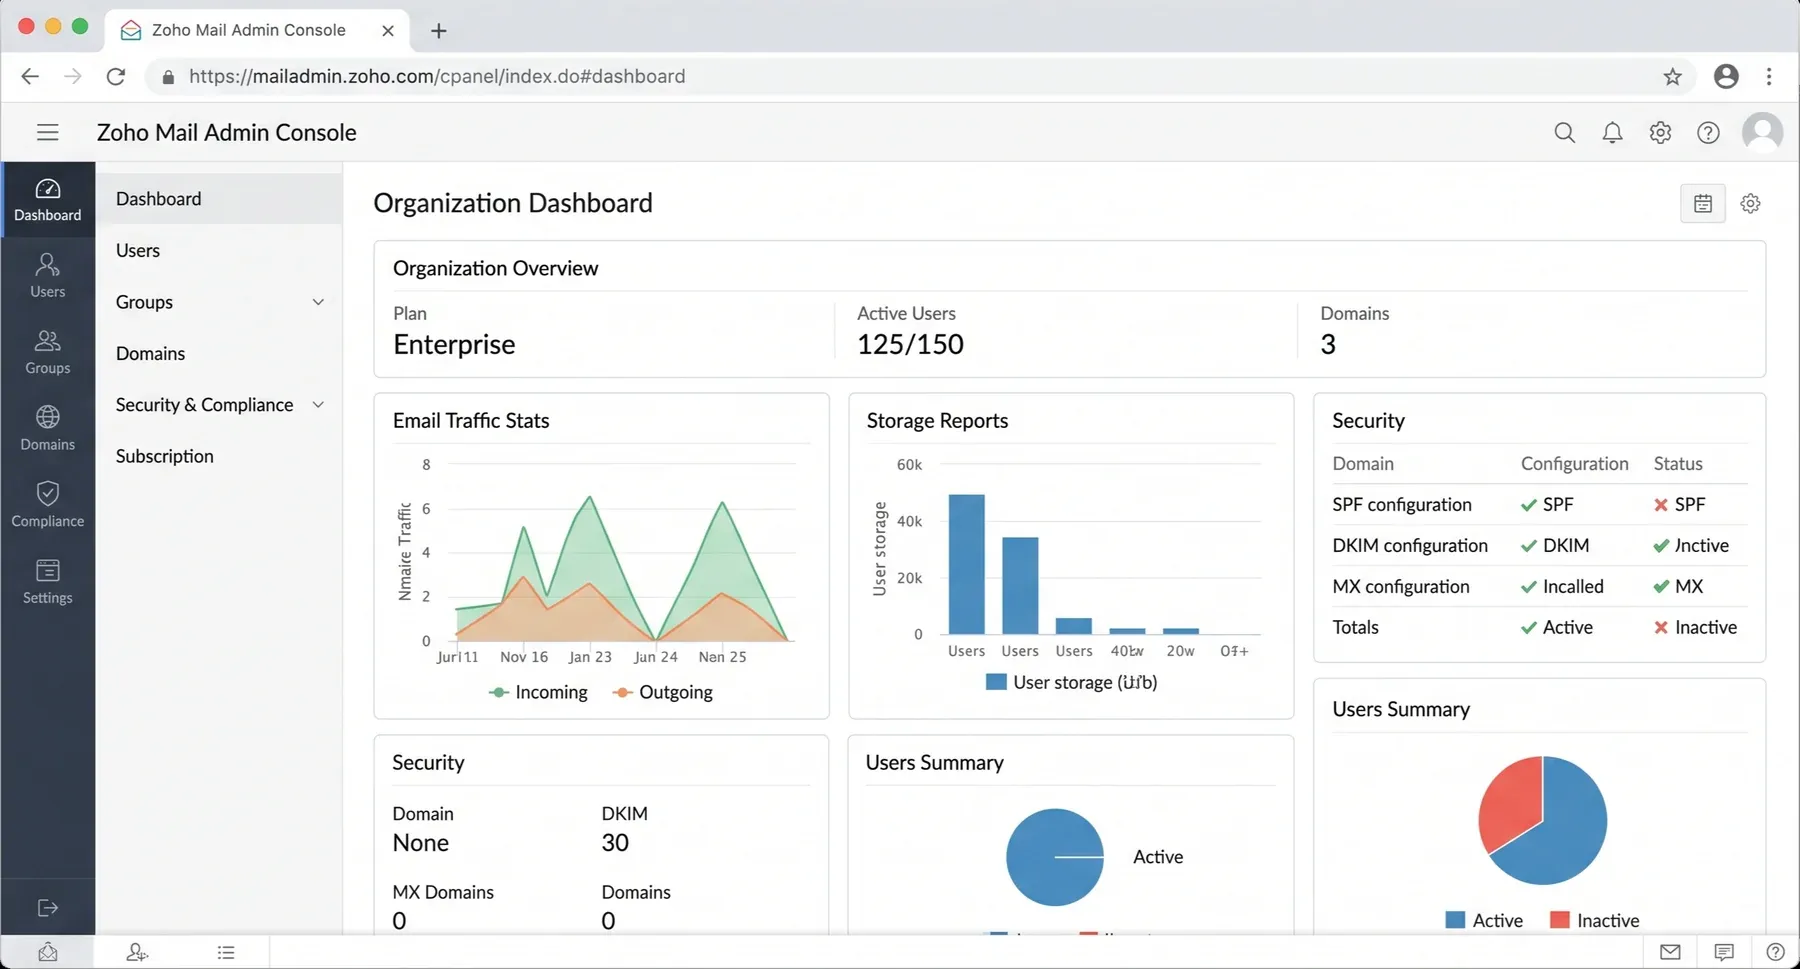
Task: Open the Settings icon in dark sidebar
Action: pyautogui.click(x=47, y=582)
